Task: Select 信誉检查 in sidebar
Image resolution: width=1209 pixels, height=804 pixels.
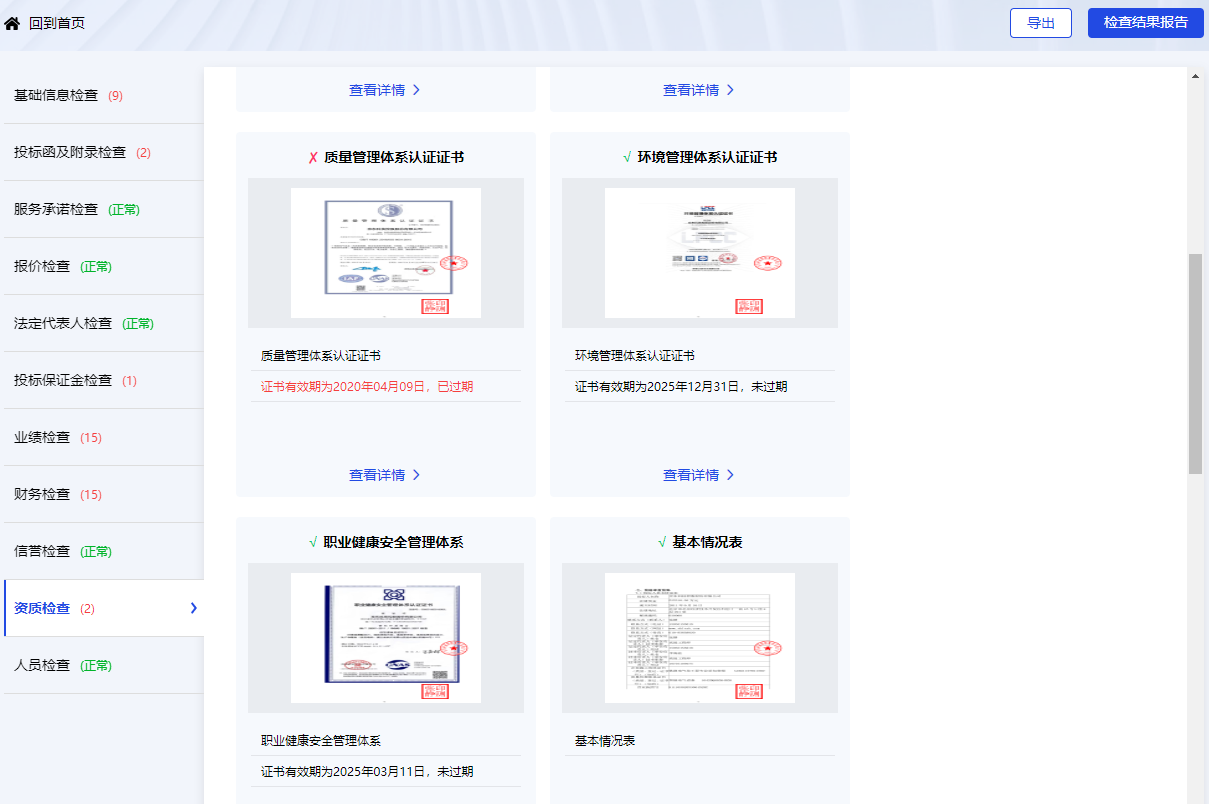Action: coord(102,551)
